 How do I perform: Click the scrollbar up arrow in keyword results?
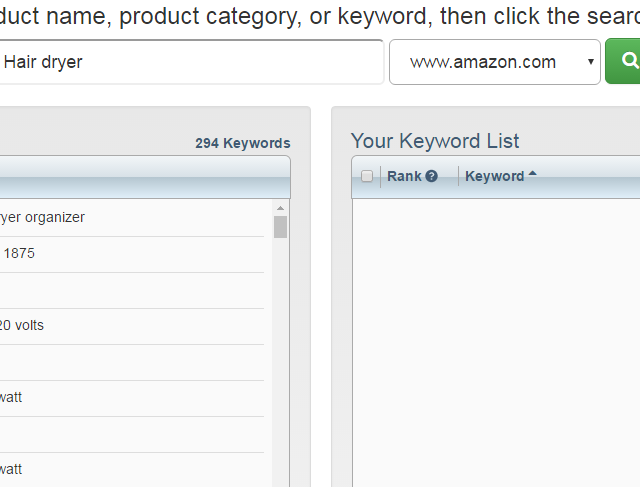(280, 207)
